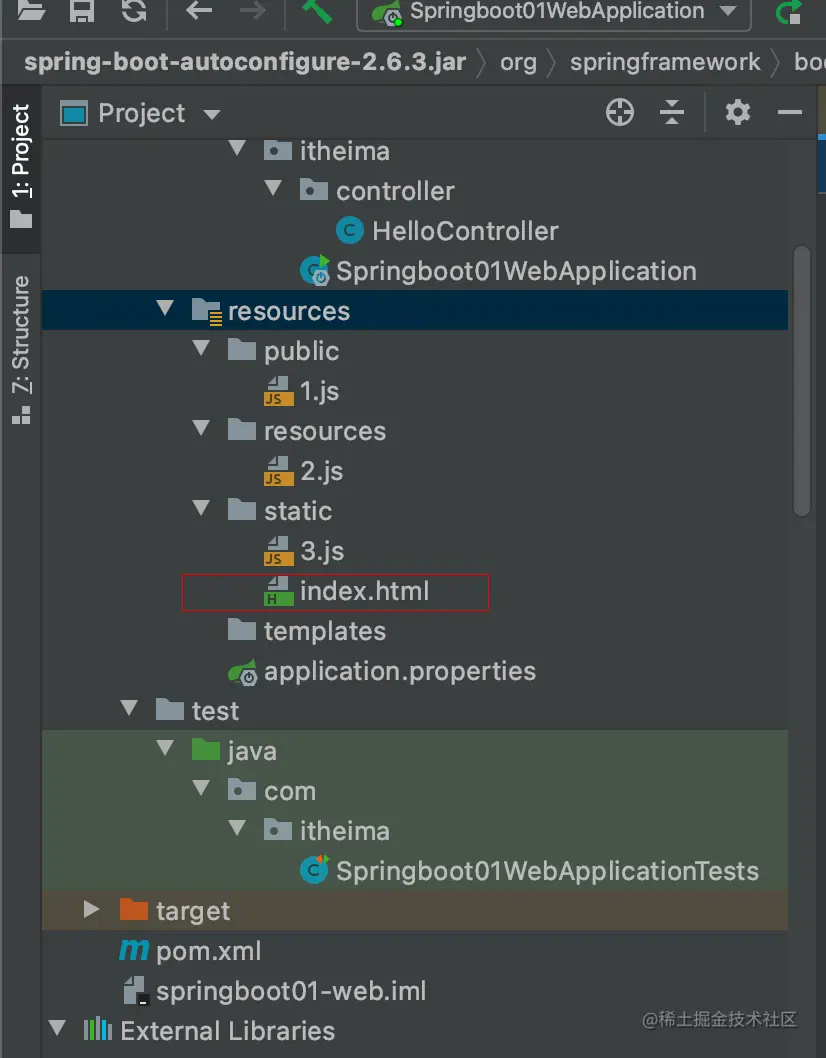Screen dimensions: 826x1058
Task: Collapse the External Libraries node
Action: click(x=57, y=1028)
